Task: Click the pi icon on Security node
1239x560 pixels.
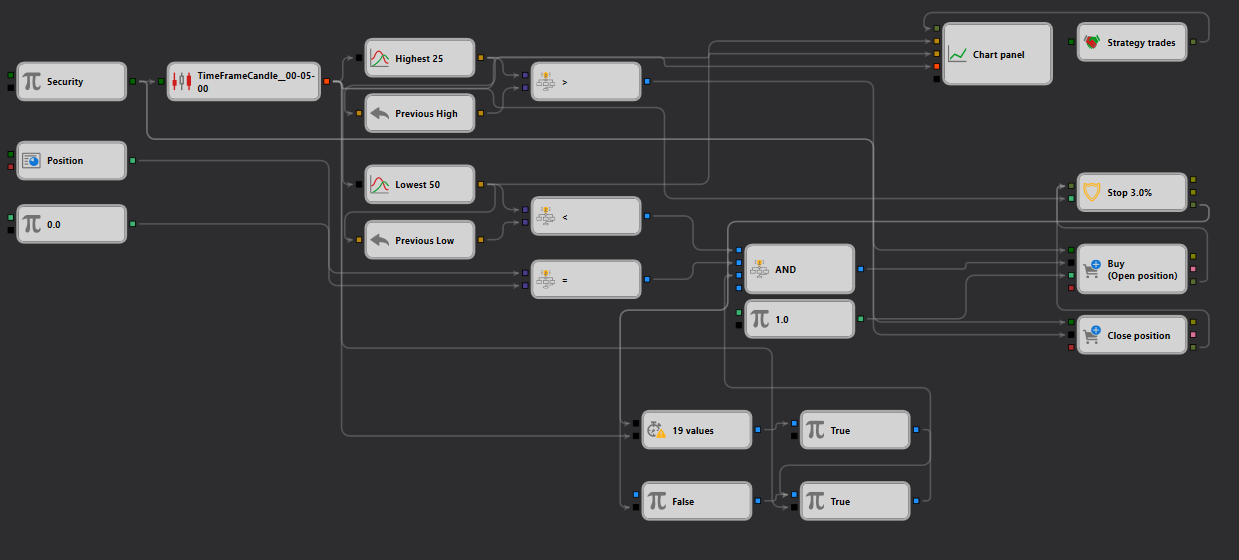Action: pos(31,82)
